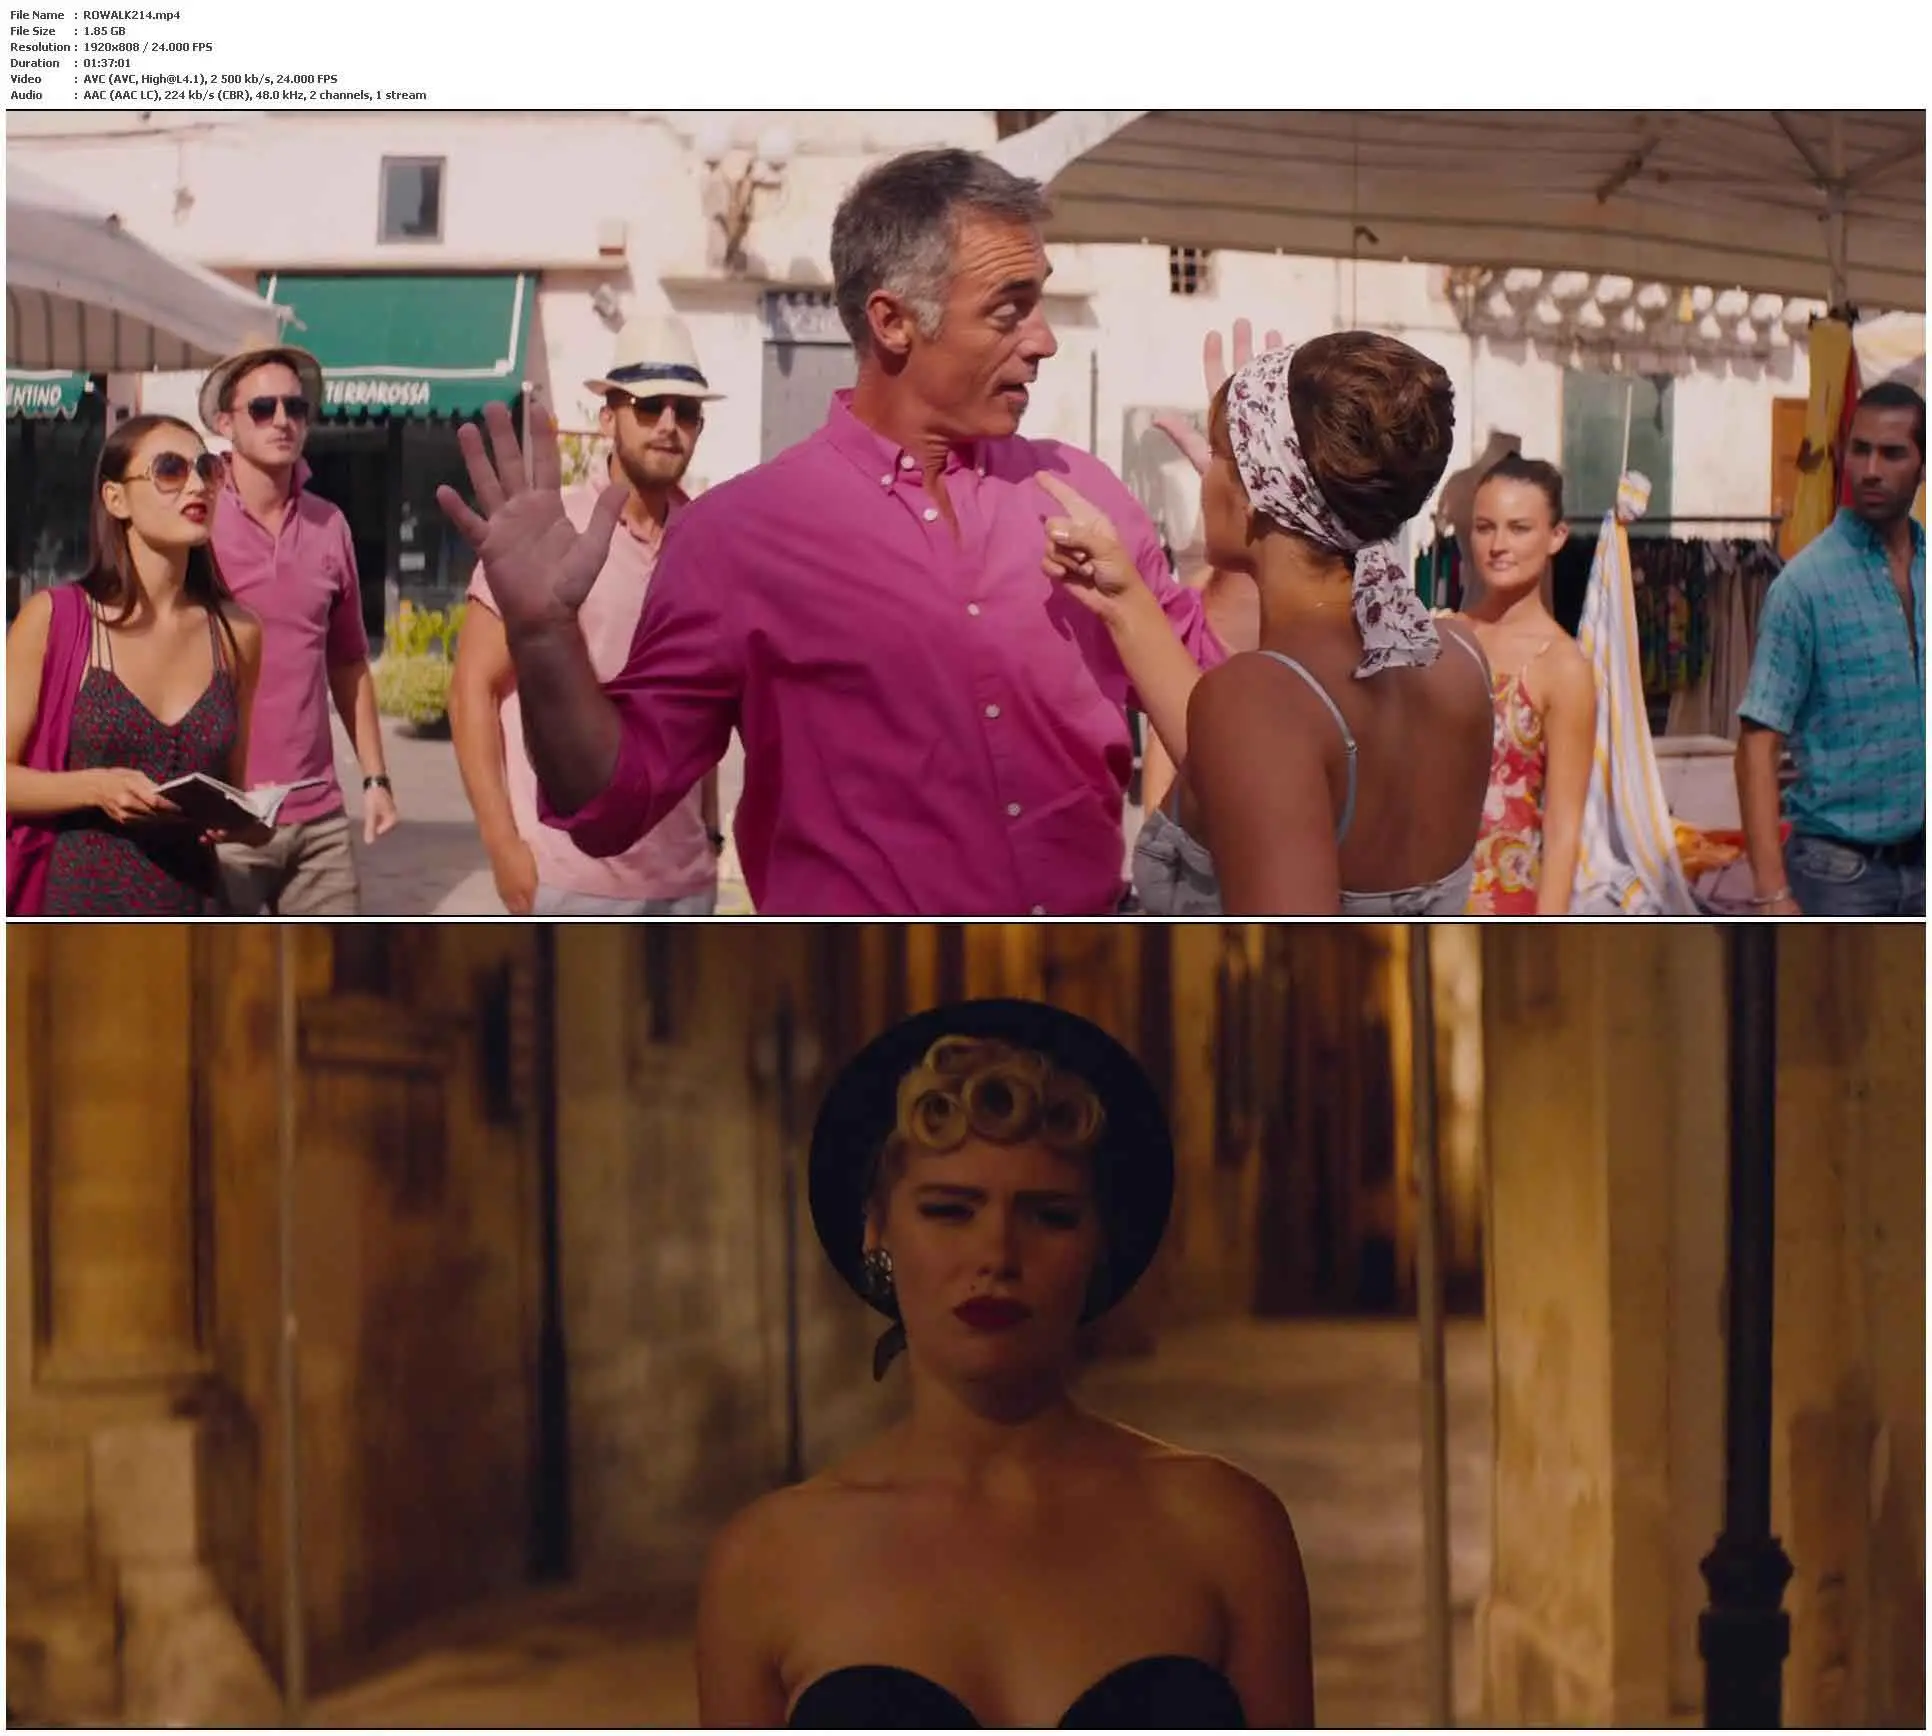Image resolution: width=1932 pixels, height=1736 pixels.
Task: Click the resolution value 1920x808 / 24.000 FPS
Action: click(148, 47)
